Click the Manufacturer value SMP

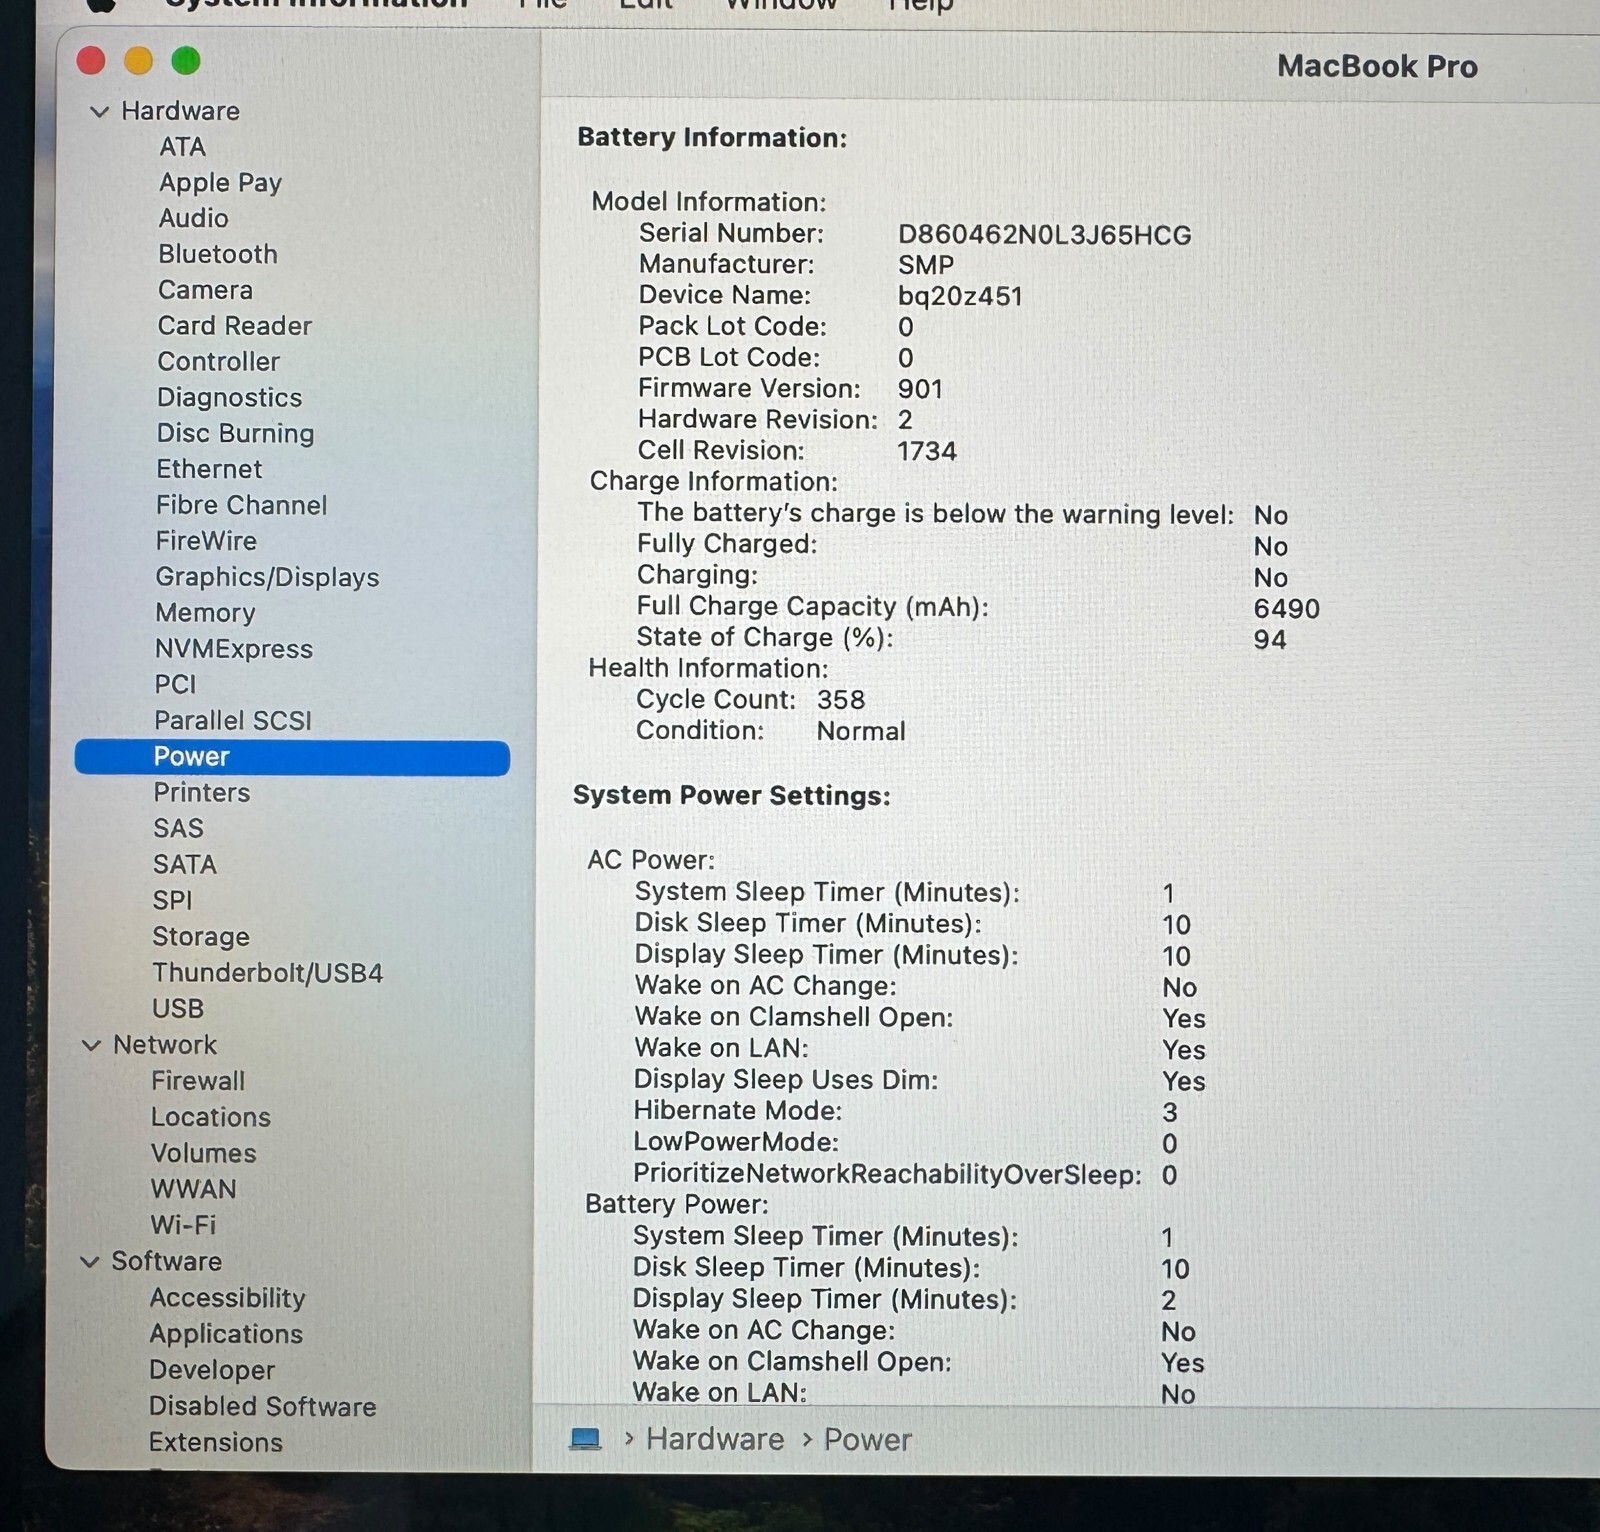pyautogui.click(x=926, y=265)
